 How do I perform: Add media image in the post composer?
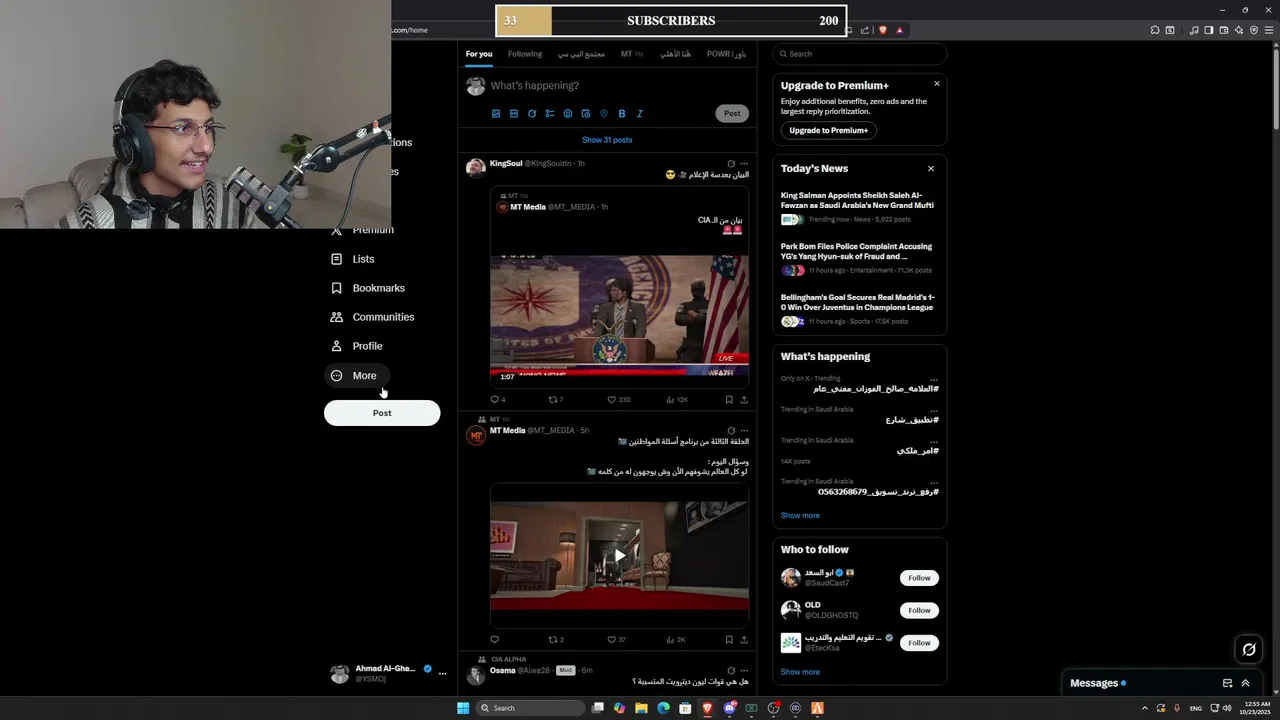495,114
